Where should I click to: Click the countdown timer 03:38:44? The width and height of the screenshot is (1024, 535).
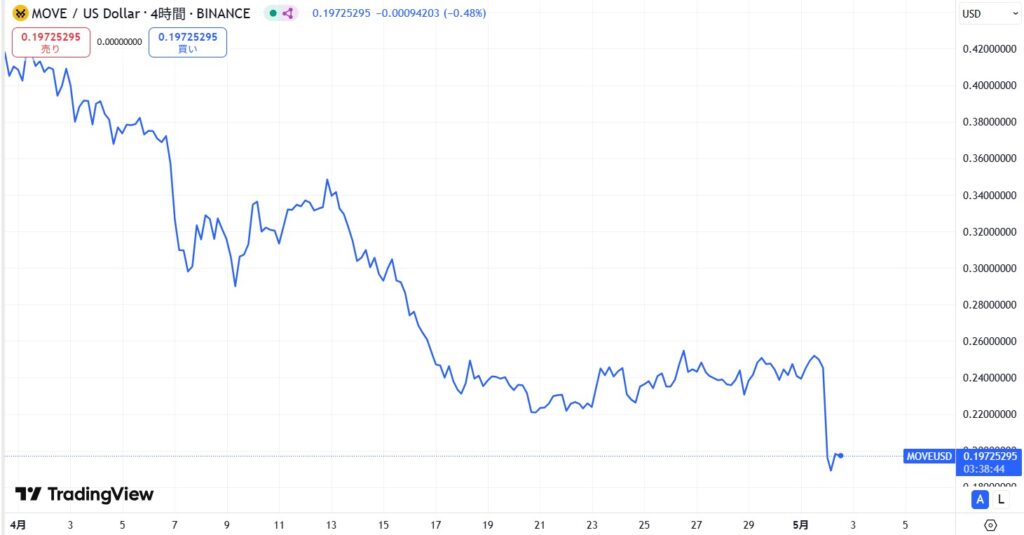pyautogui.click(x=982, y=469)
